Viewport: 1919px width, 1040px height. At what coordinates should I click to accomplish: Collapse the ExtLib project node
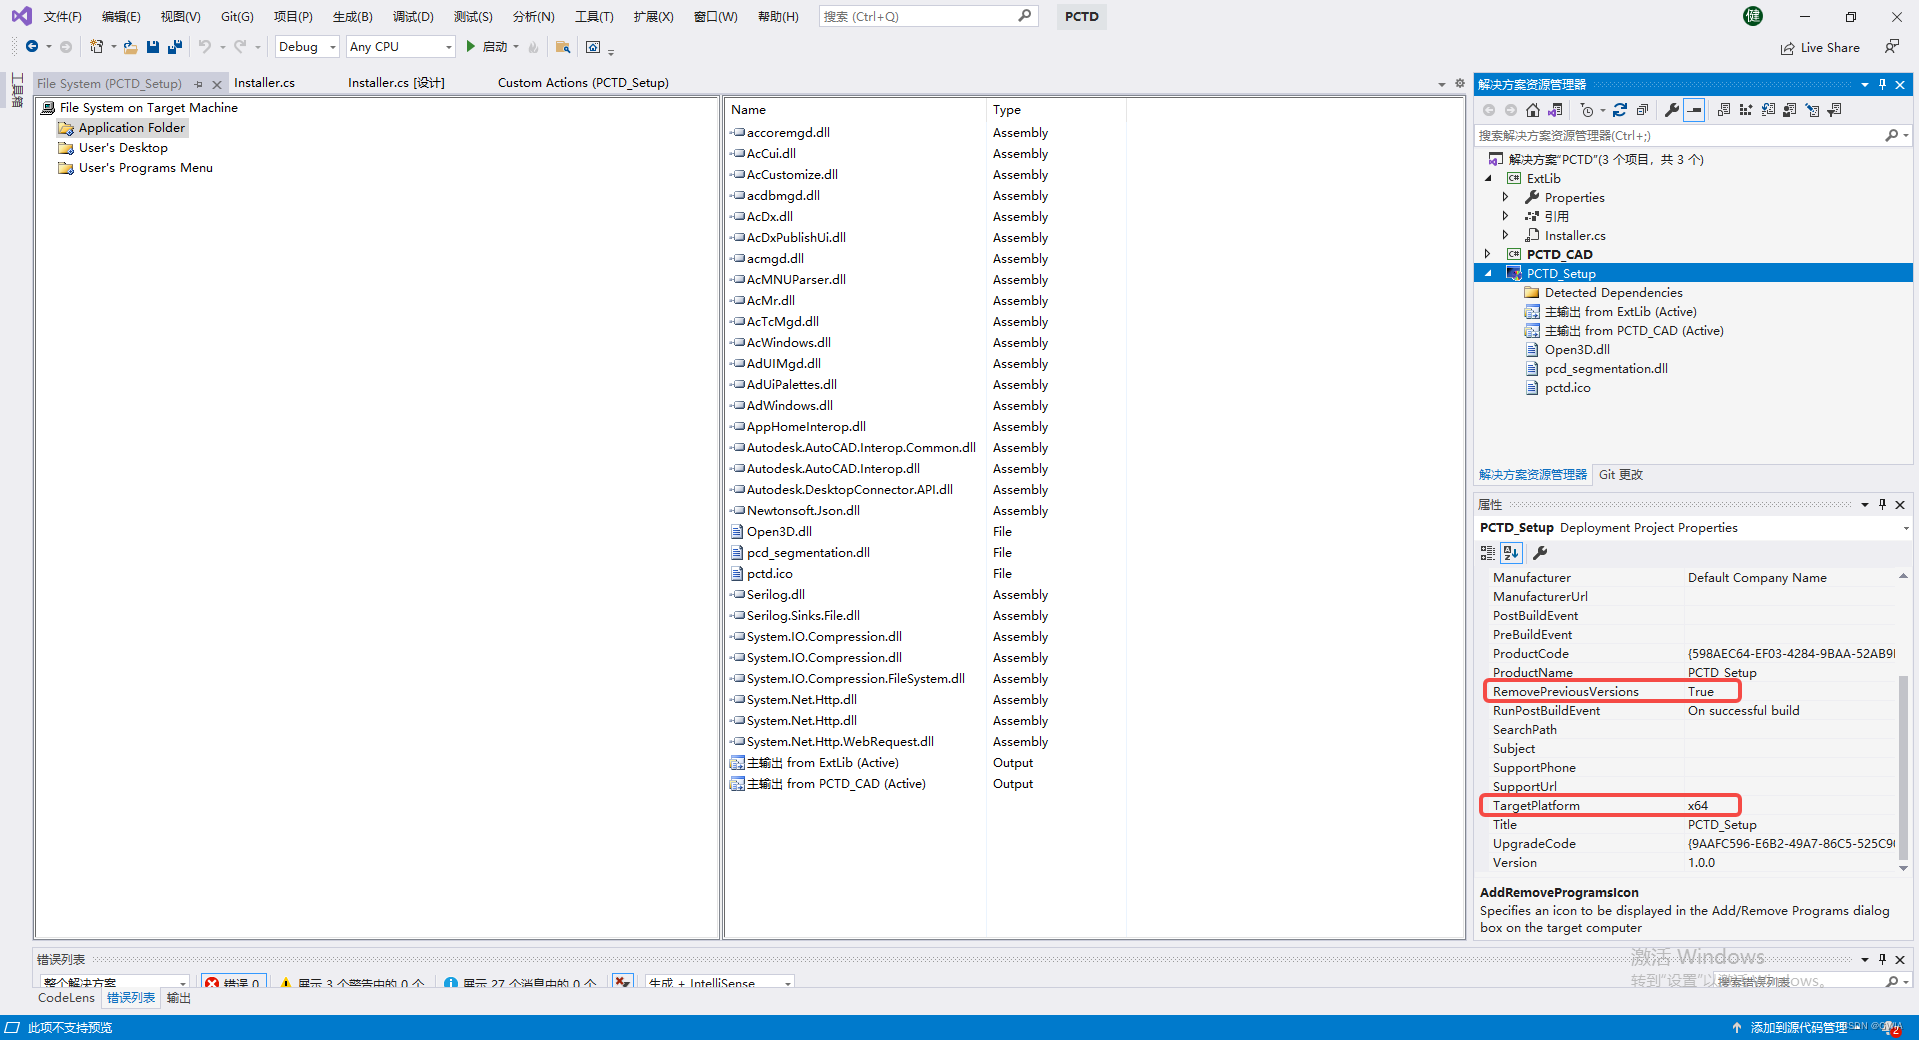click(1488, 178)
